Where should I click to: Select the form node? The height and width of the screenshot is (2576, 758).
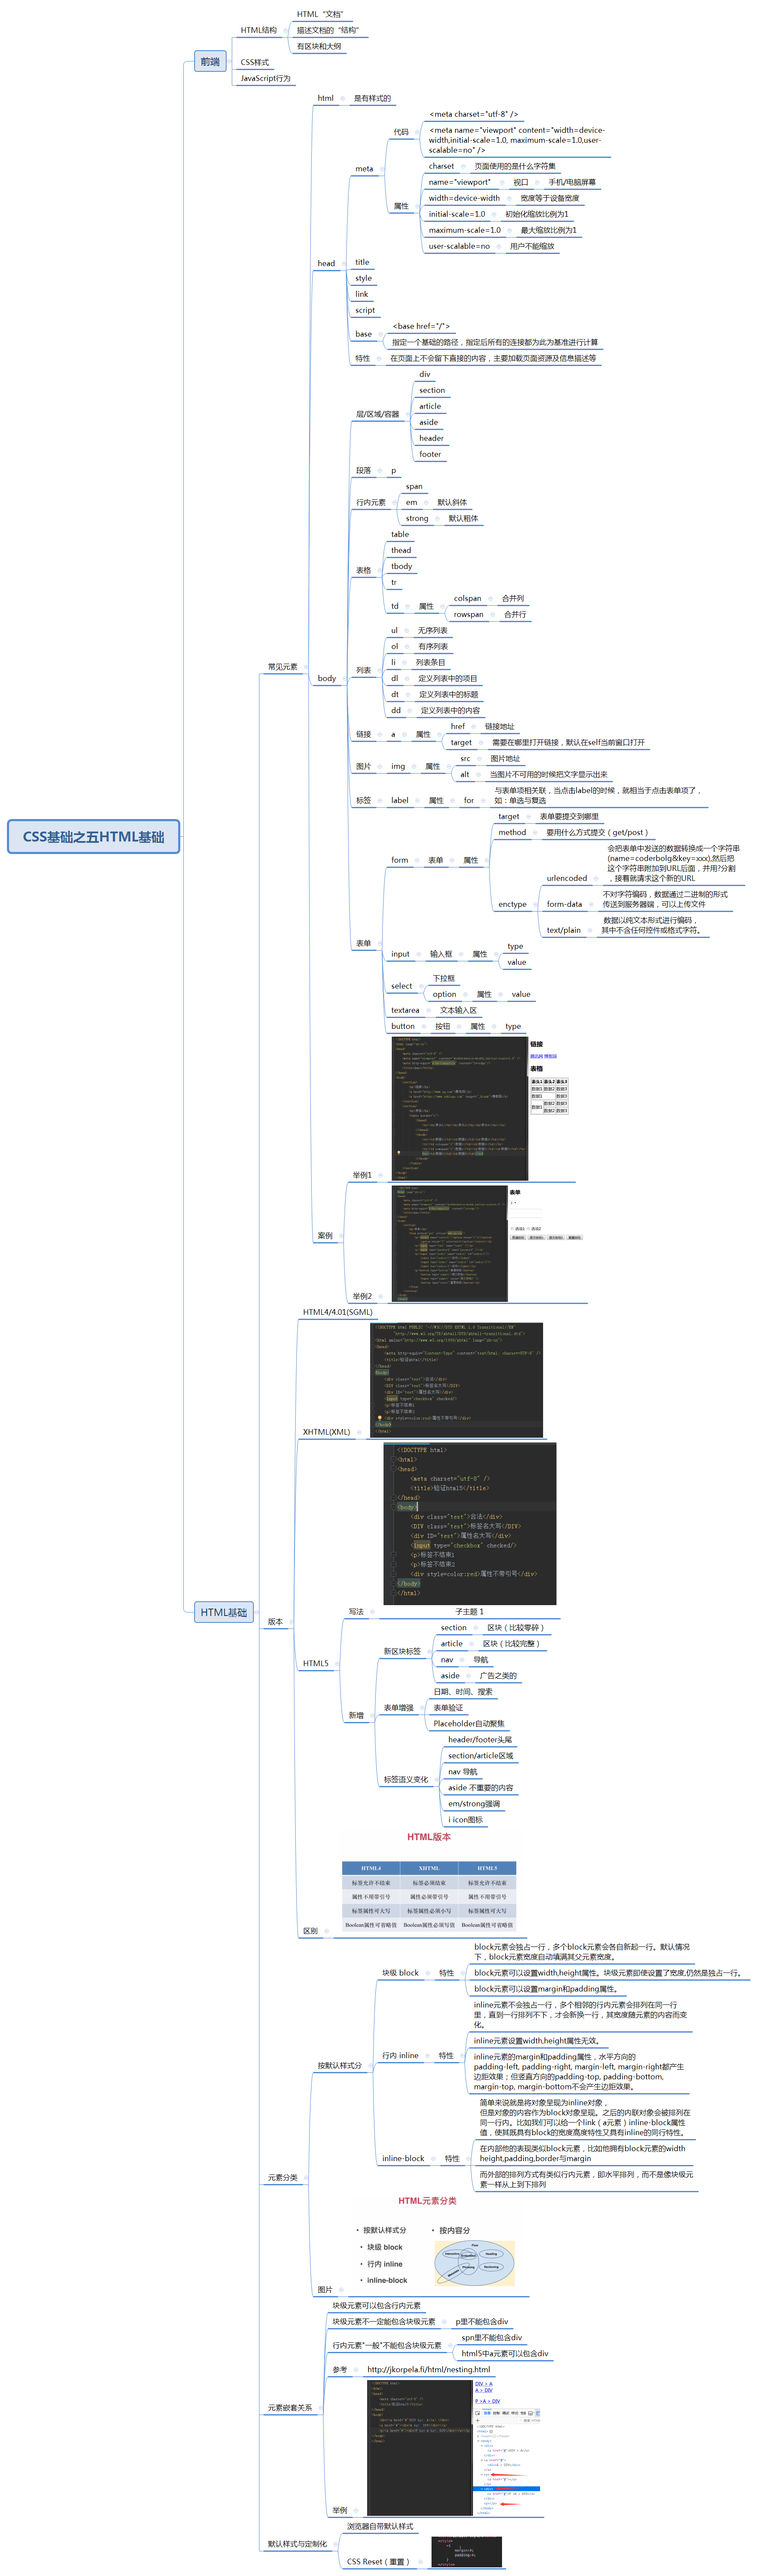[x=399, y=860]
